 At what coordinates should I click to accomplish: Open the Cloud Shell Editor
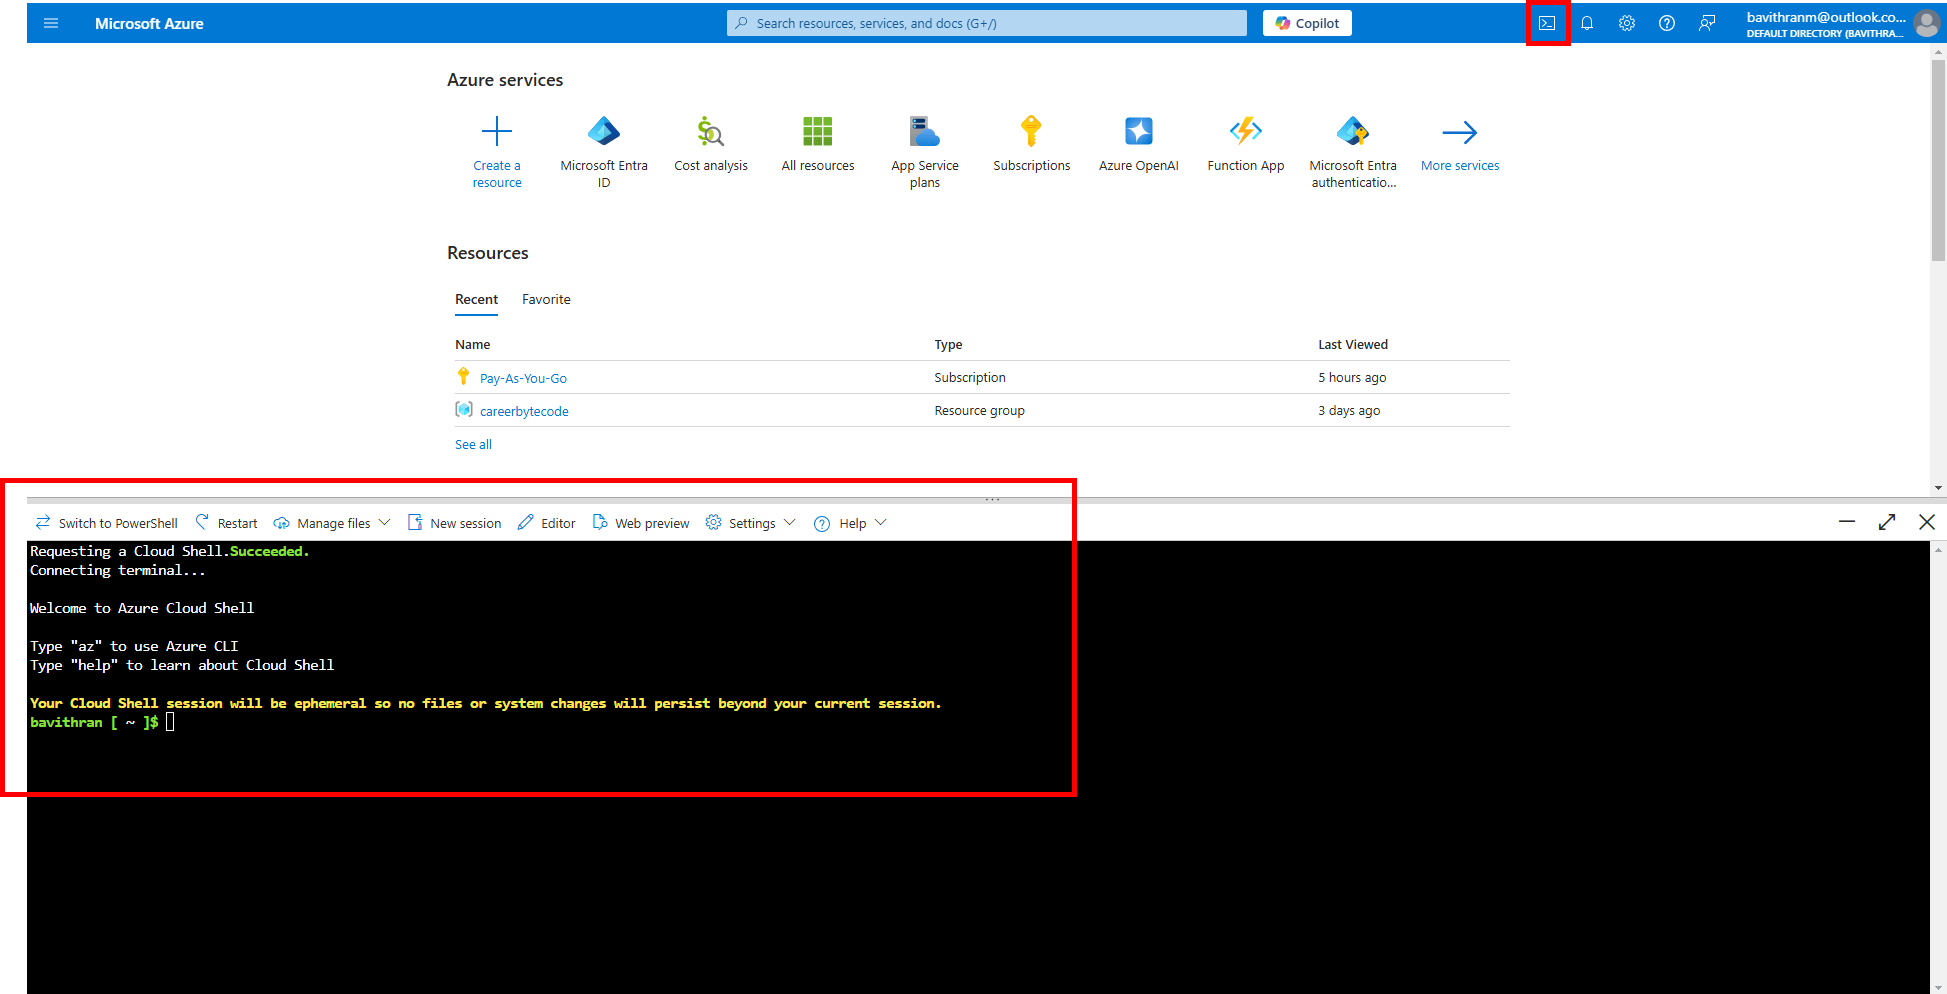[547, 523]
